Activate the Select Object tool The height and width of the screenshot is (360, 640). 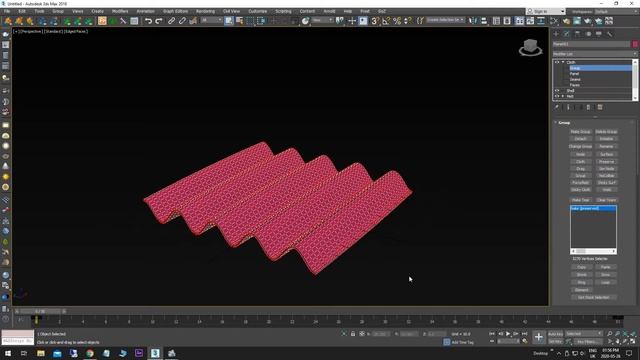229,21
